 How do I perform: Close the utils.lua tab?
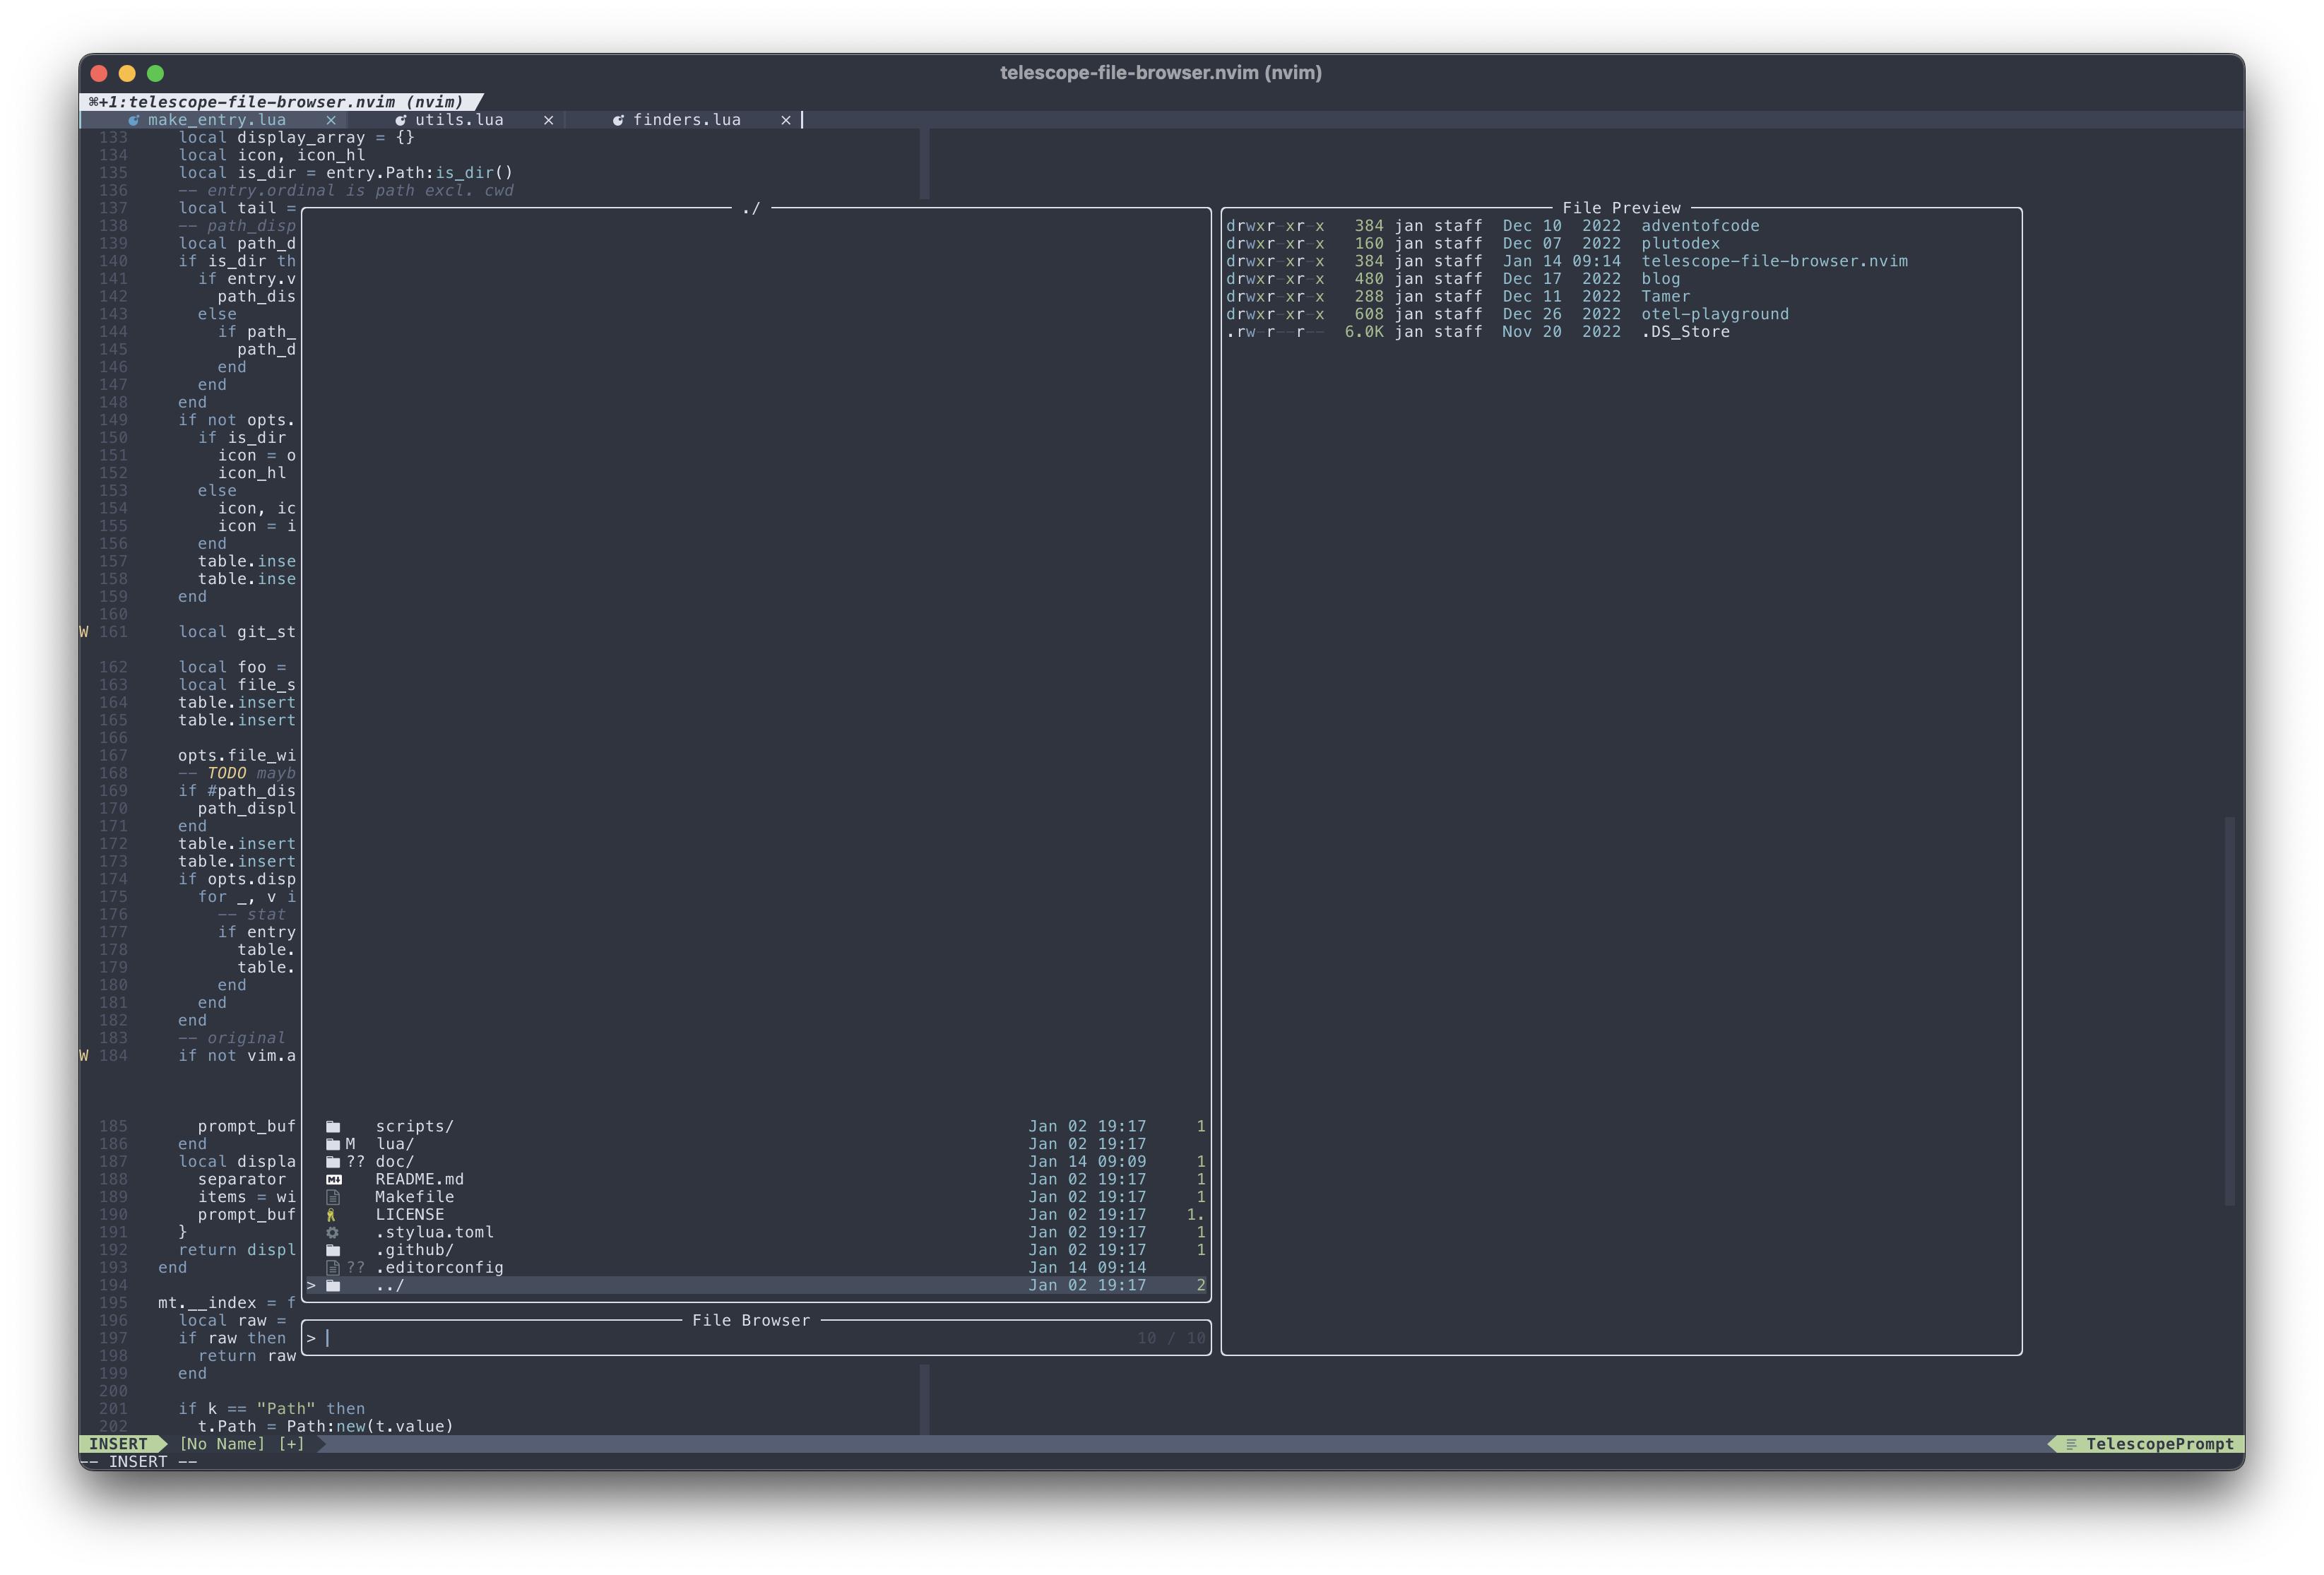point(548,120)
